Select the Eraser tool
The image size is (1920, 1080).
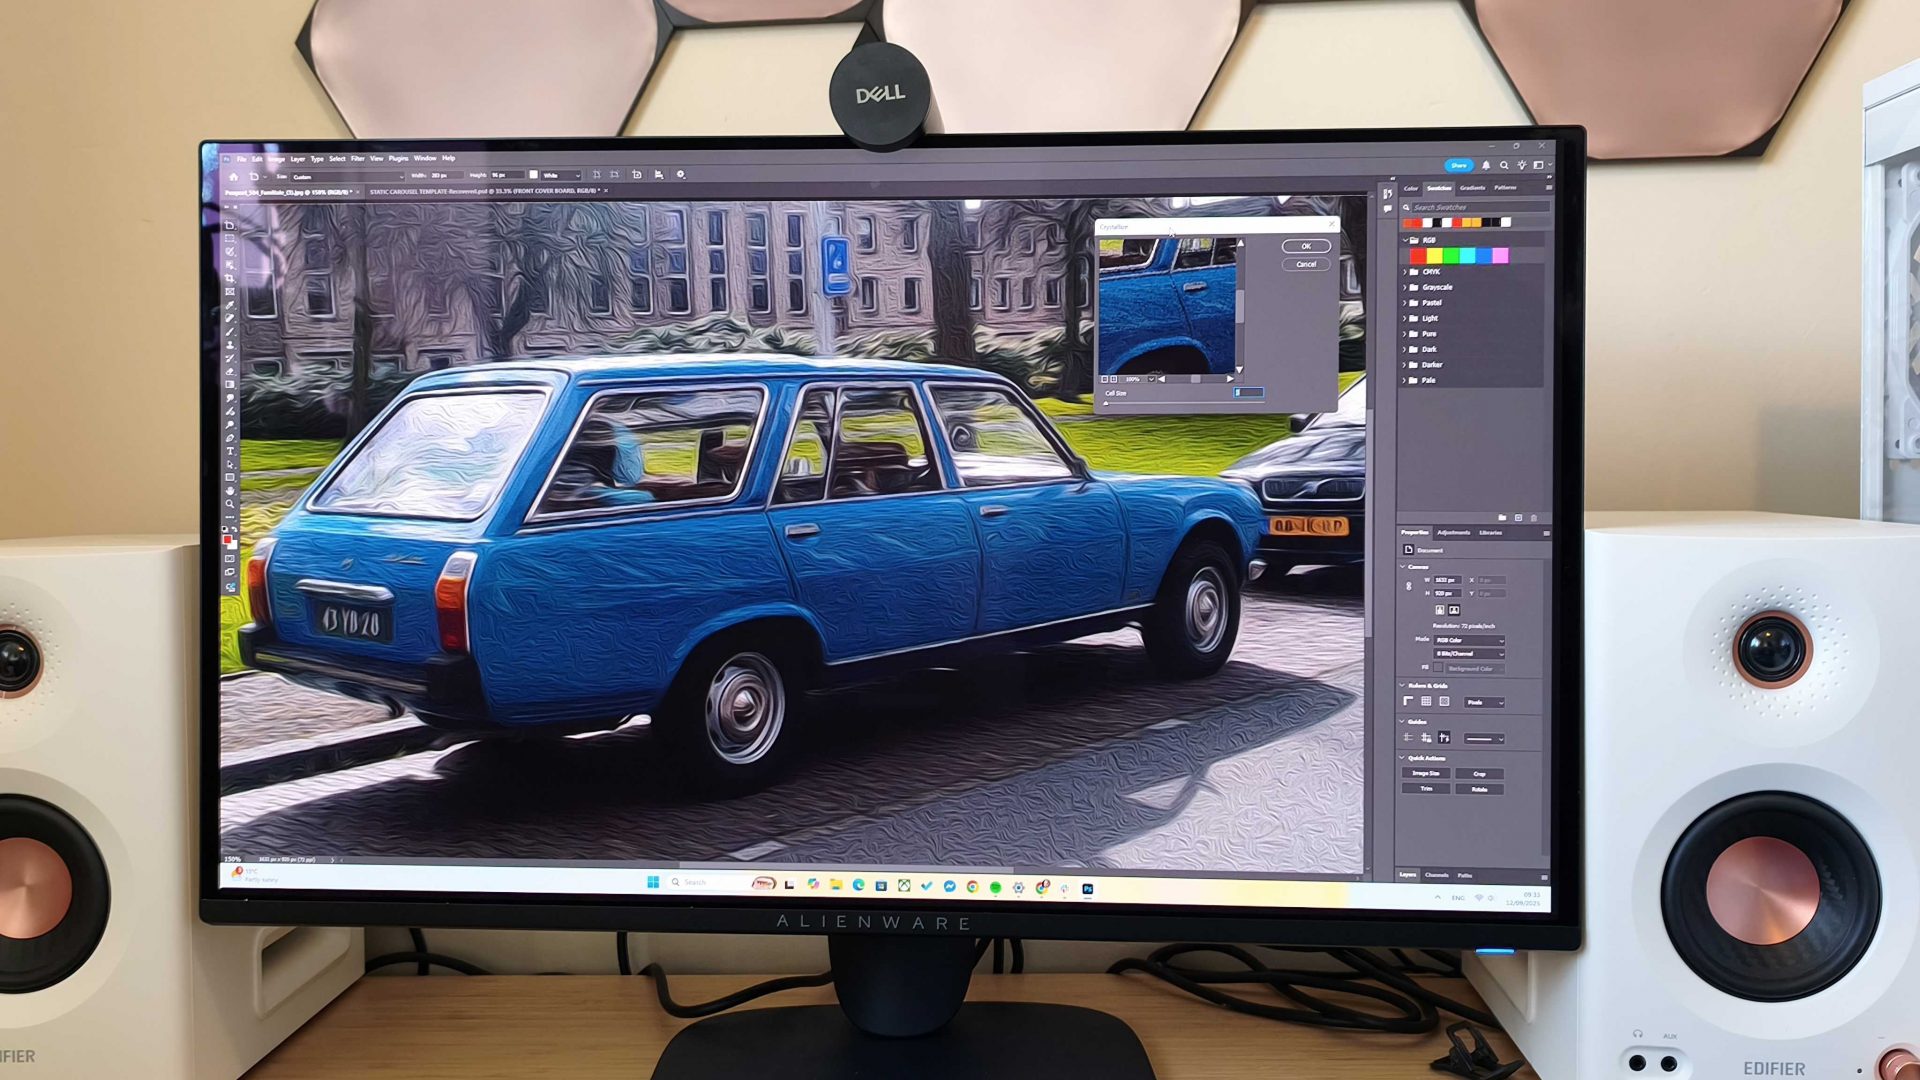pos(230,371)
